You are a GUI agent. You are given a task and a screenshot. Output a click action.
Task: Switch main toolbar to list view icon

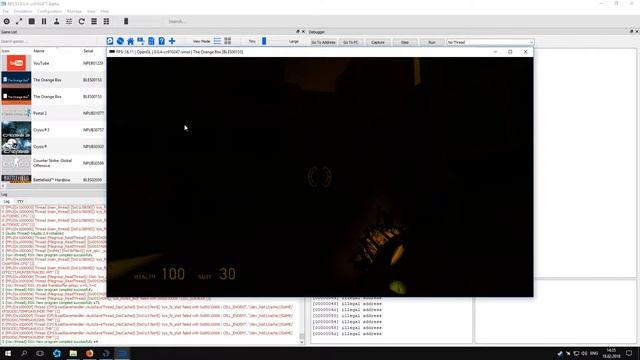coord(94,21)
